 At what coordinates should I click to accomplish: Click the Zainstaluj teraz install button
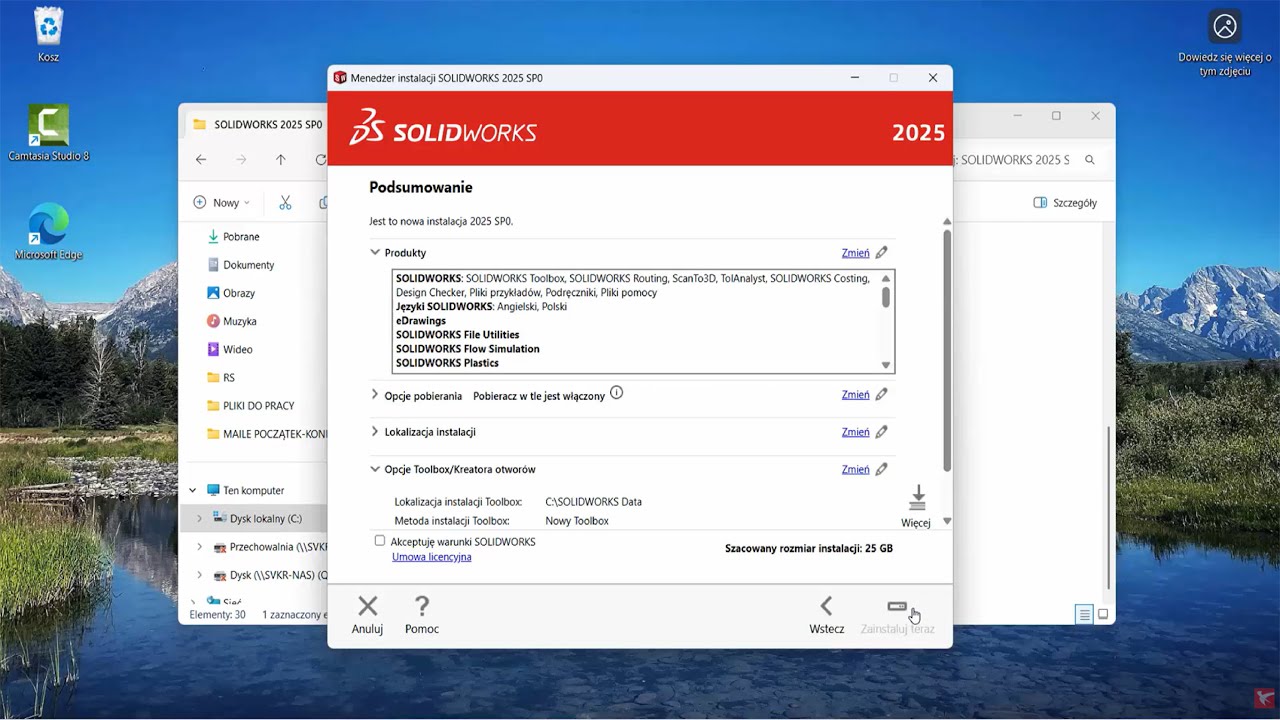(x=897, y=615)
